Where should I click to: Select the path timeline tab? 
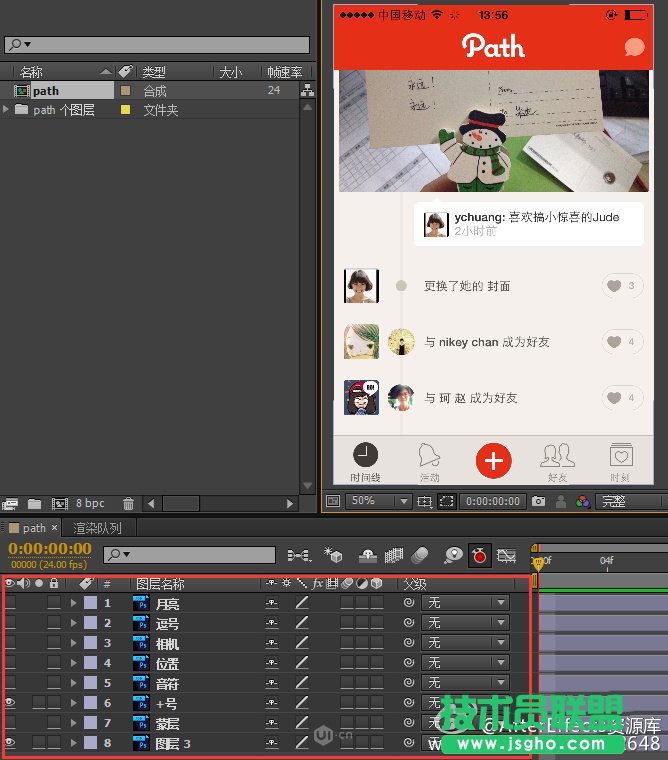click(34, 528)
